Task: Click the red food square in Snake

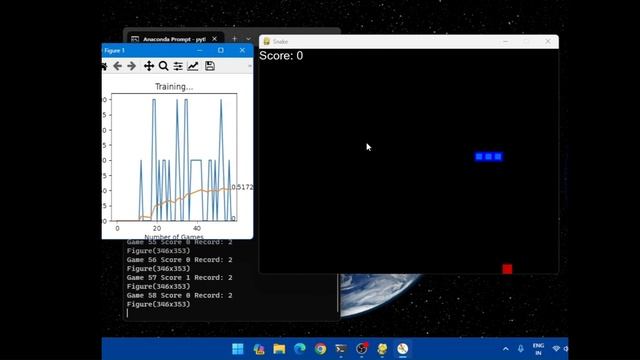Action: click(507, 269)
